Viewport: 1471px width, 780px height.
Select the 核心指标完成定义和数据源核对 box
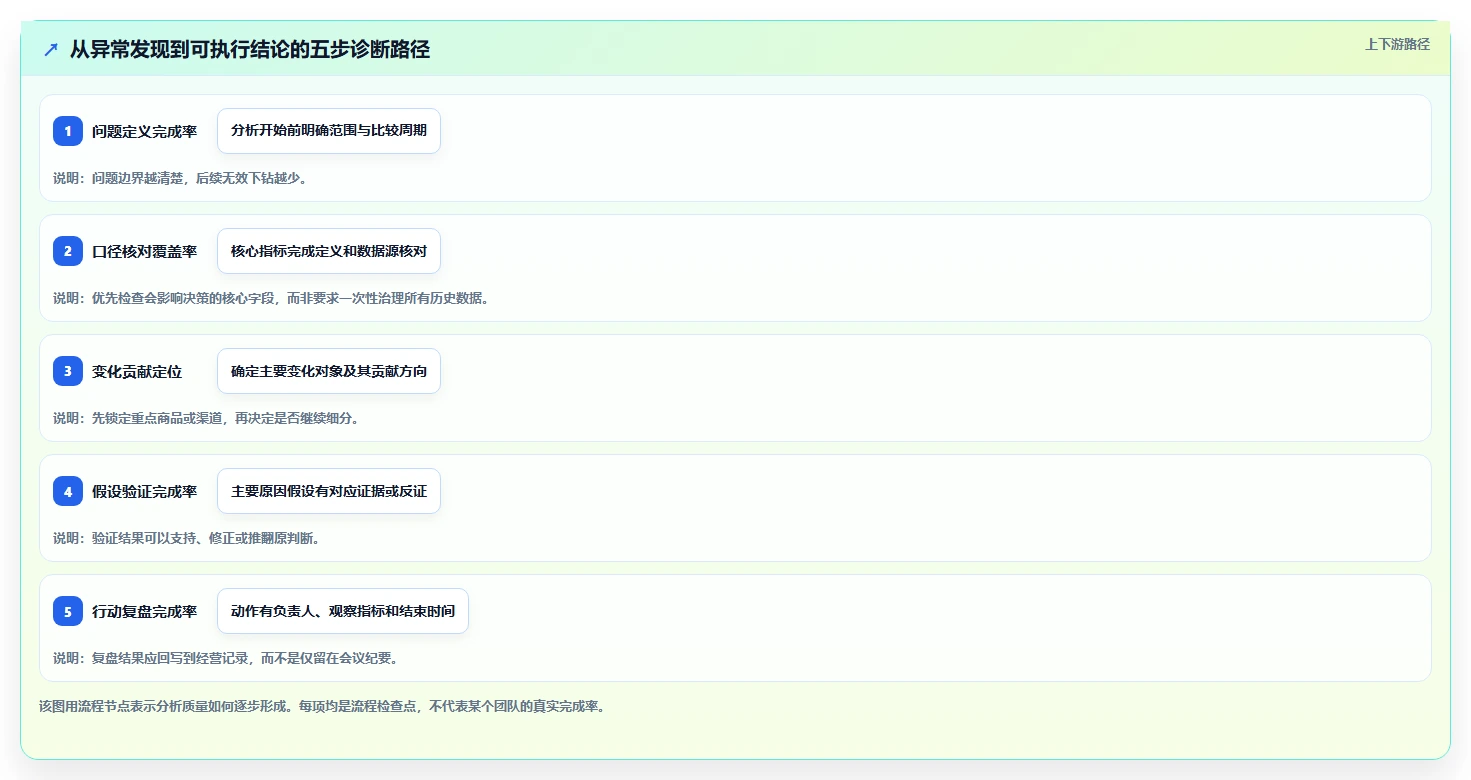point(329,251)
